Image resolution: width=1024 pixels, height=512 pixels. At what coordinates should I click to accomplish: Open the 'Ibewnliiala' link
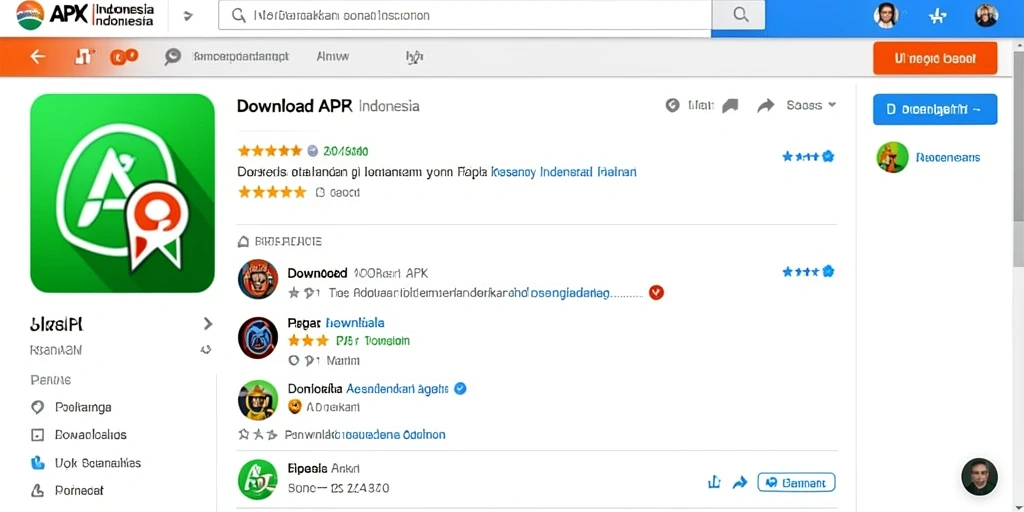[x=355, y=323]
